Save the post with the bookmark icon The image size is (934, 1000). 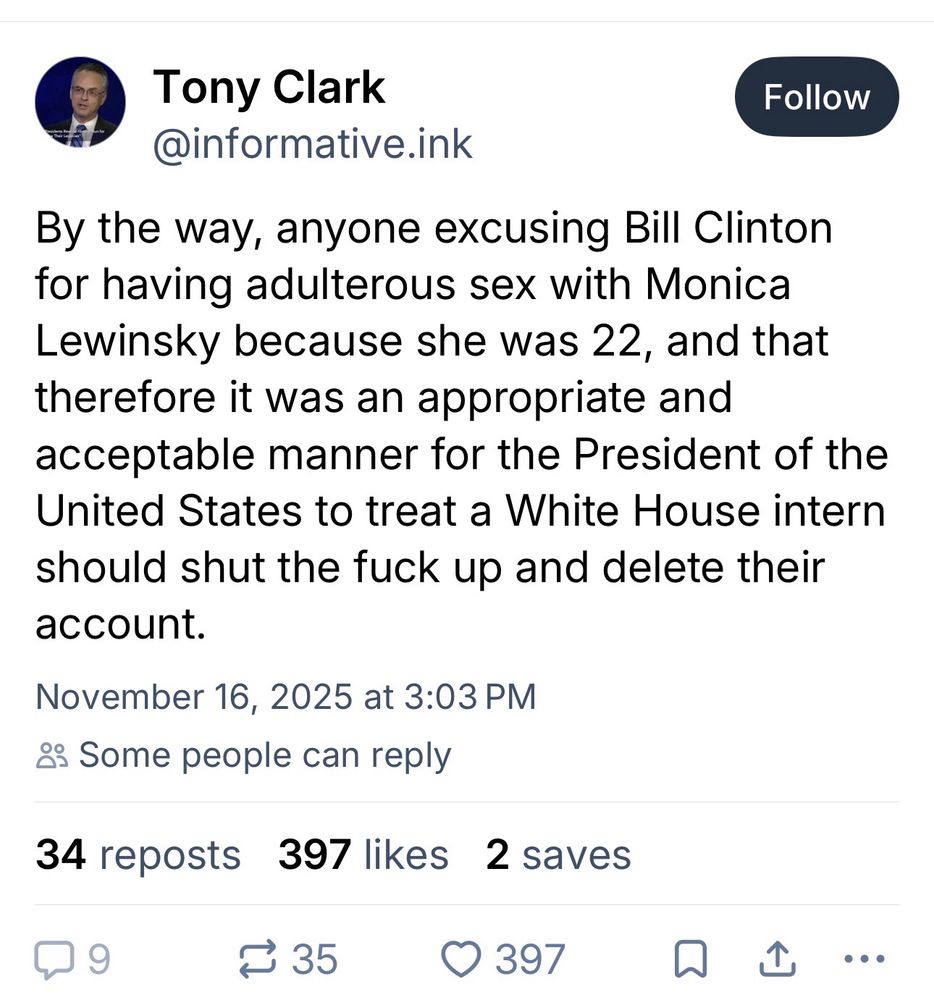pos(690,959)
